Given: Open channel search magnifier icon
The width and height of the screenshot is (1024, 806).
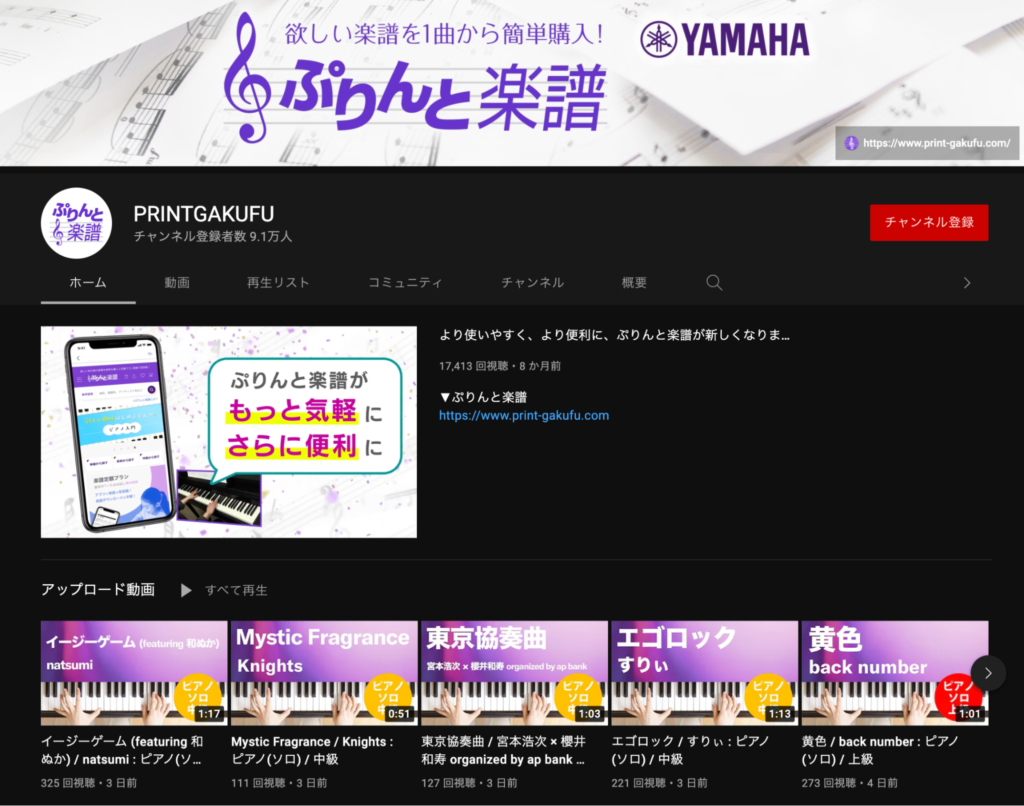Looking at the screenshot, I should click(714, 283).
